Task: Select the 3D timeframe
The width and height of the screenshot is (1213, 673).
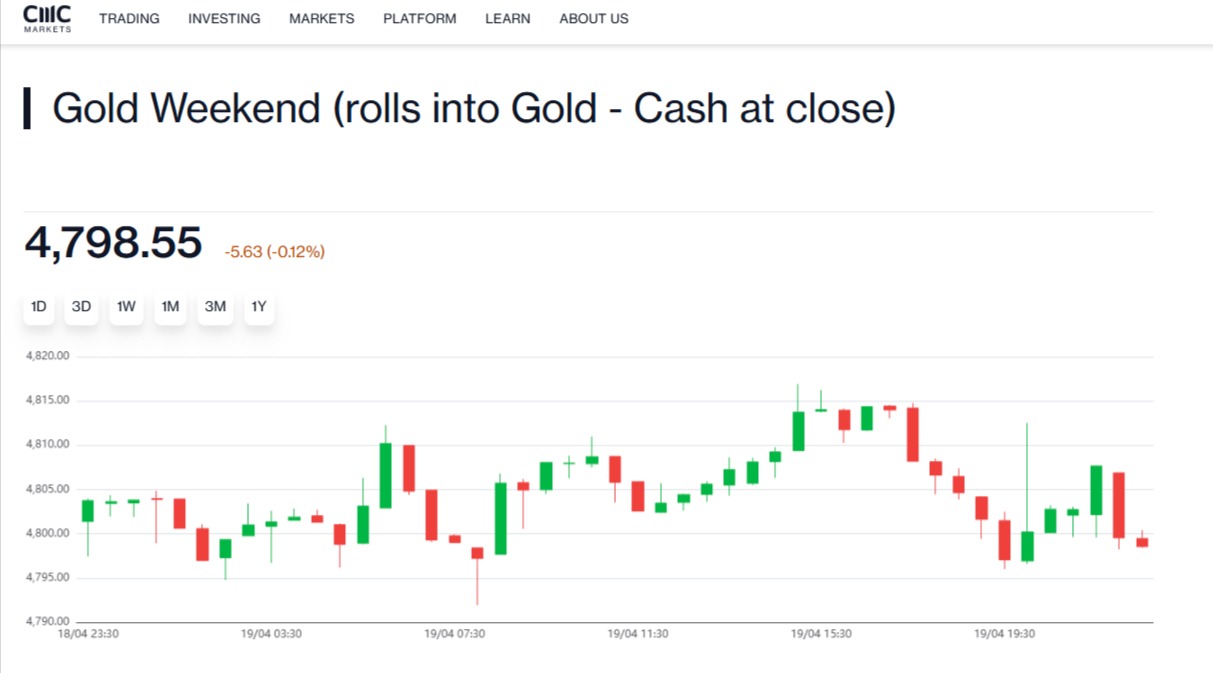Action: pos(81,307)
